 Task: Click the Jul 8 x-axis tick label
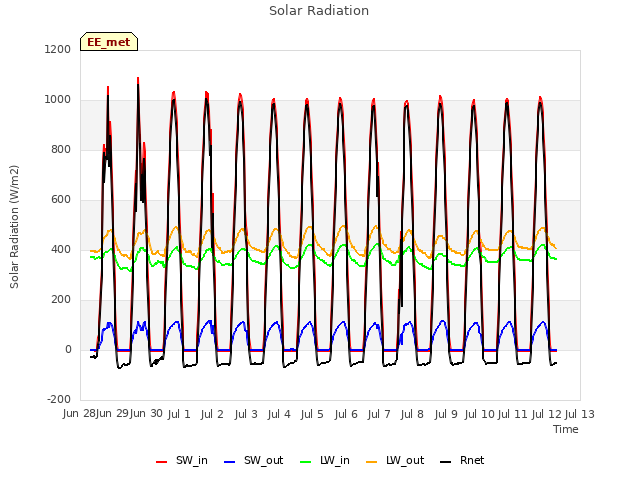click(412, 414)
